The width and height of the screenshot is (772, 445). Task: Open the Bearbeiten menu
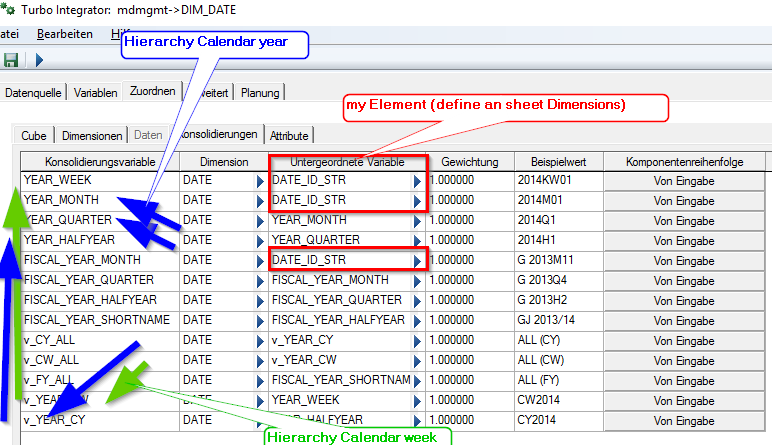pos(64,34)
